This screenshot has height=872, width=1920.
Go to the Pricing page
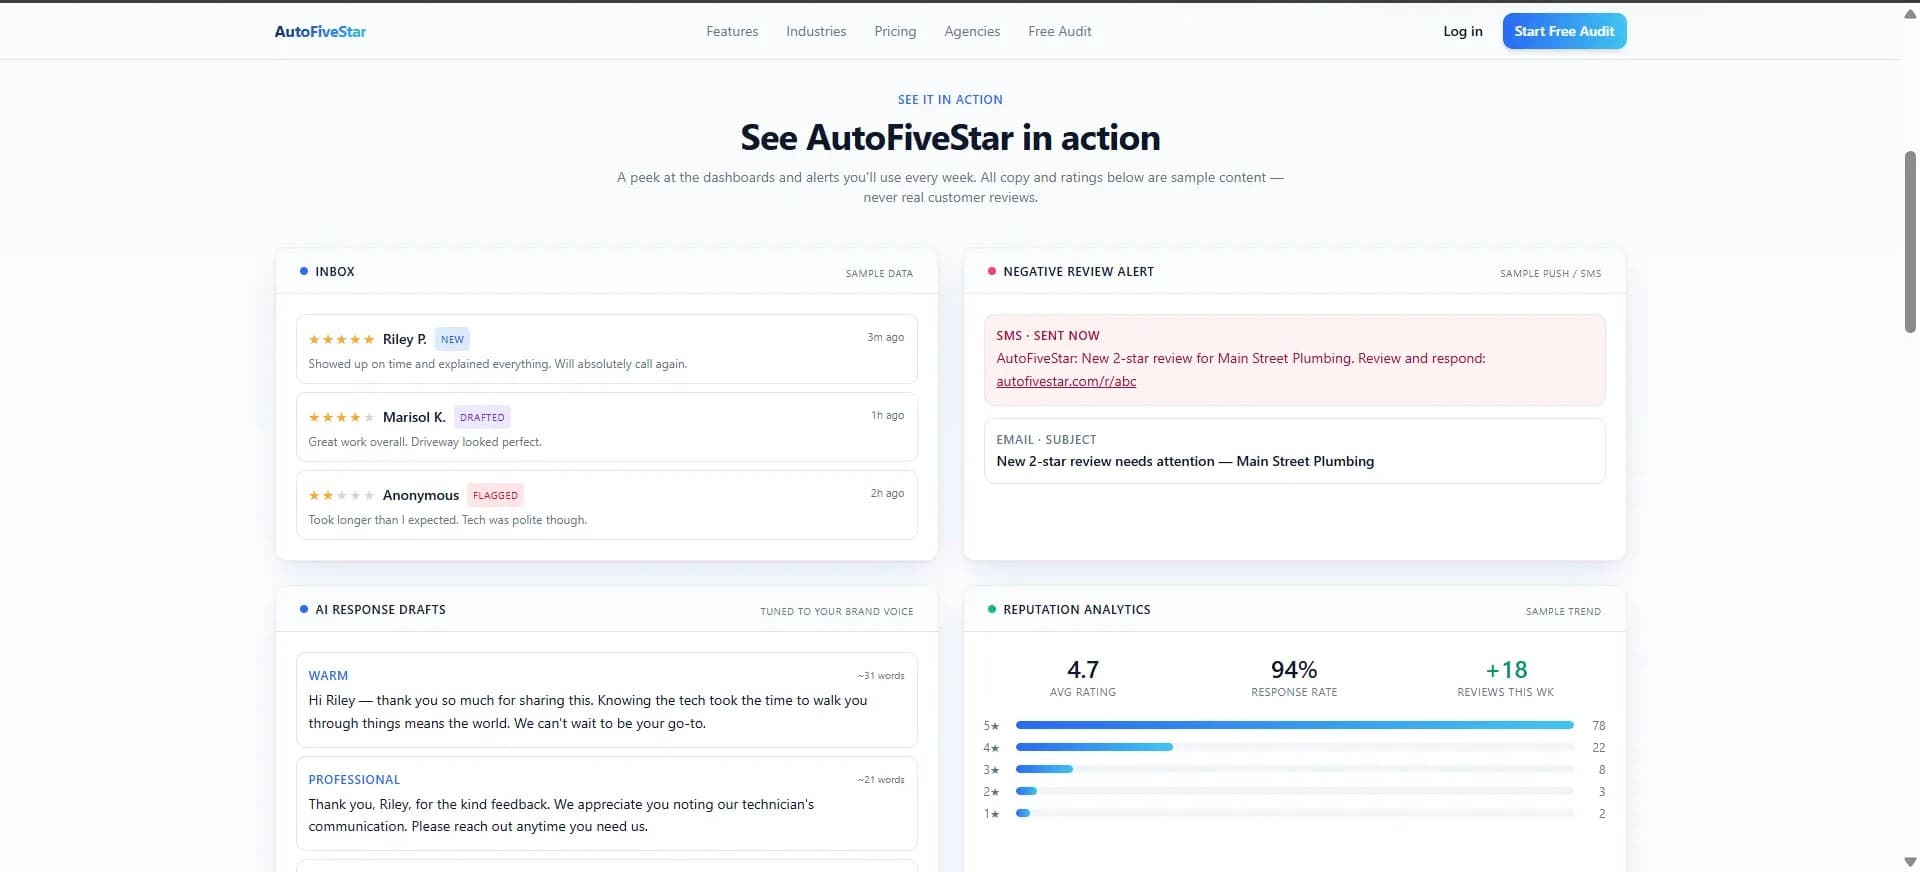895,31
